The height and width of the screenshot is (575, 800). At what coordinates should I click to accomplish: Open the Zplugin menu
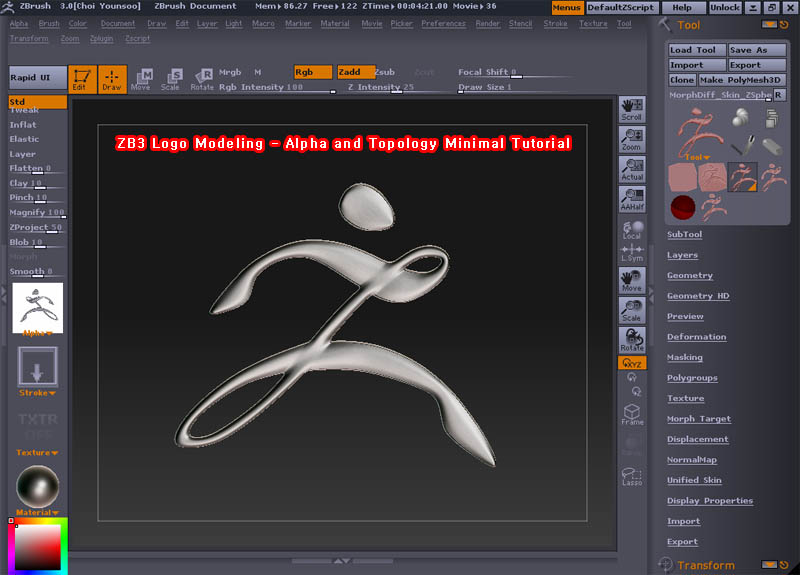coord(101,38)
